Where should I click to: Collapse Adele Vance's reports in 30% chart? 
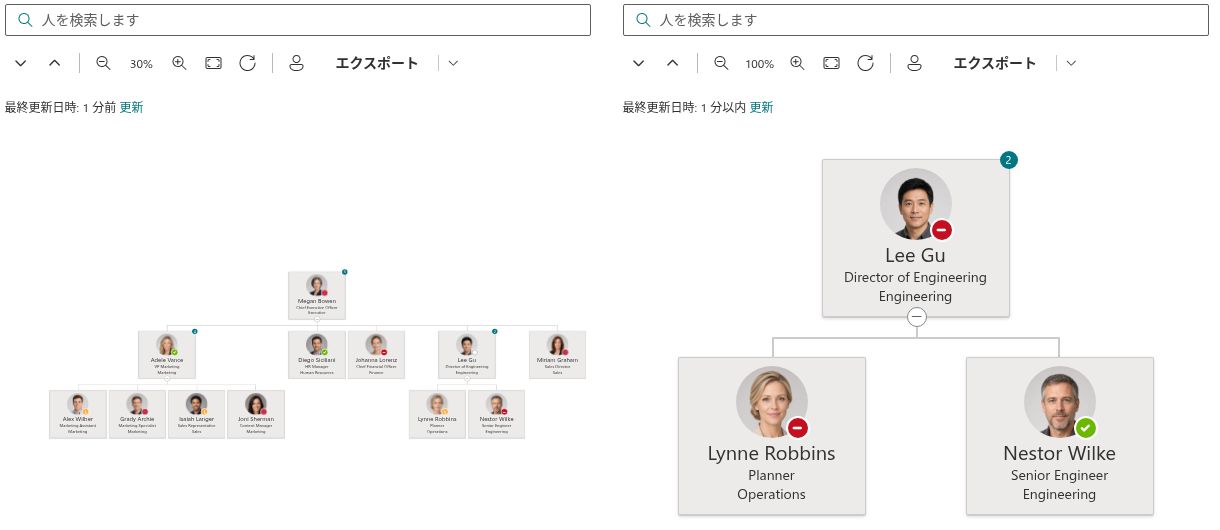click(x=167, y=378)
